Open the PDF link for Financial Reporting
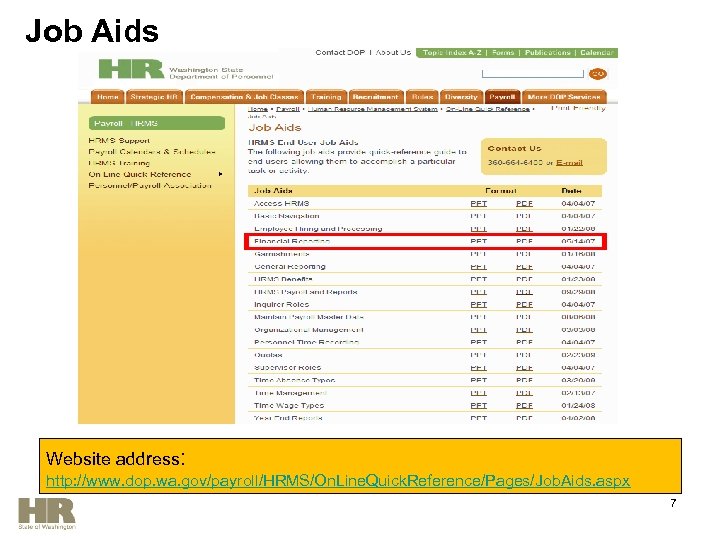This screenshot has height=540, width=720. 524,241
